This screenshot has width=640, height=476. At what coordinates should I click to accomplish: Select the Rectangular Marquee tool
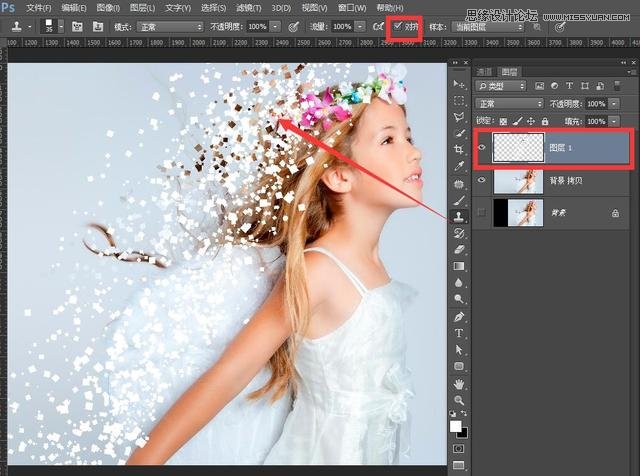pos(459,101)
